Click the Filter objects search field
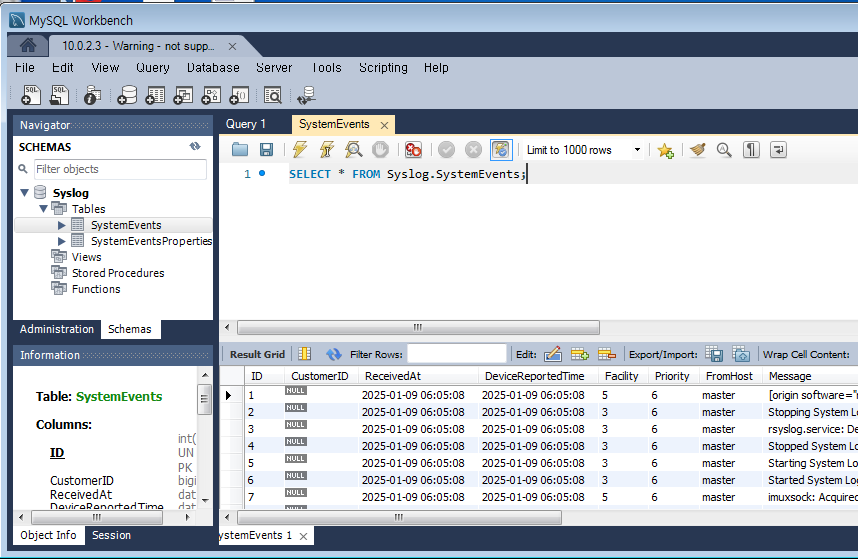The height and width of the screenshot is (559, 858). 120,169
